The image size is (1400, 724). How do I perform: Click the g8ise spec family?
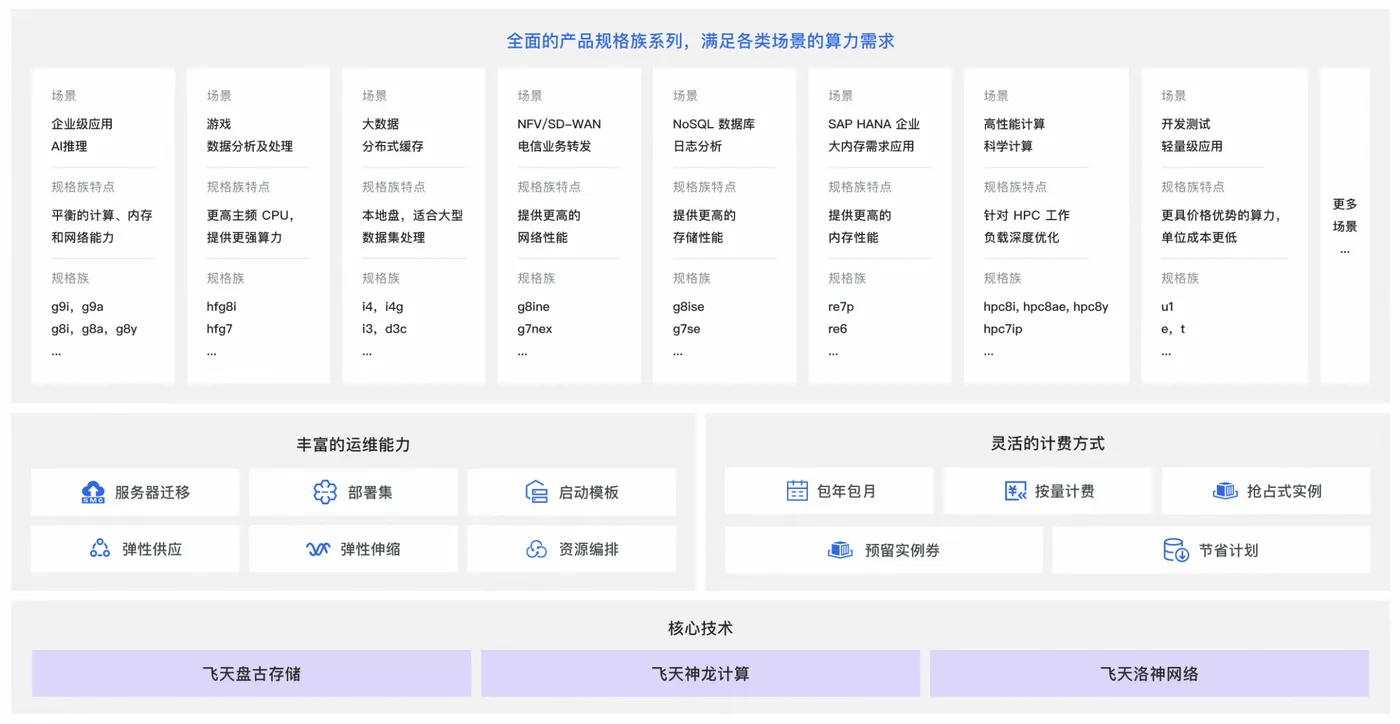tap(689, 307)
